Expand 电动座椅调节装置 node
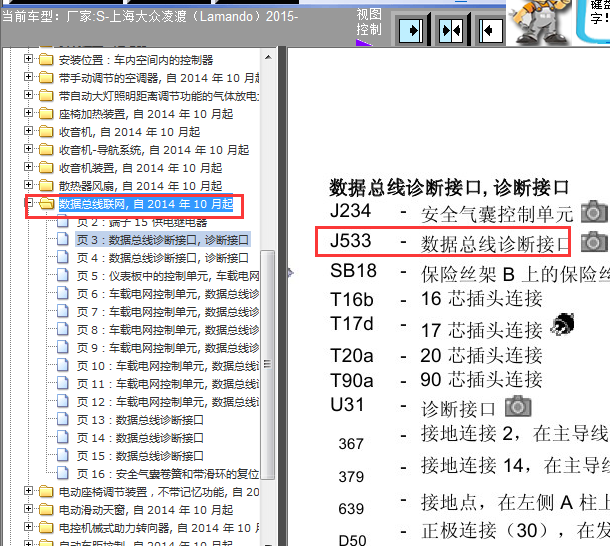 (x=28, y=491)
